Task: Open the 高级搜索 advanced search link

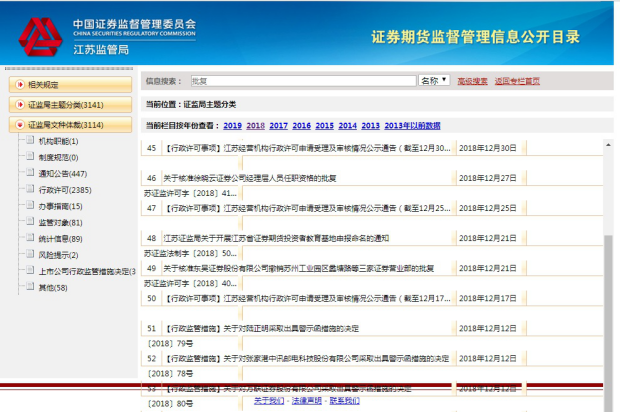Action: click(472, 81)
